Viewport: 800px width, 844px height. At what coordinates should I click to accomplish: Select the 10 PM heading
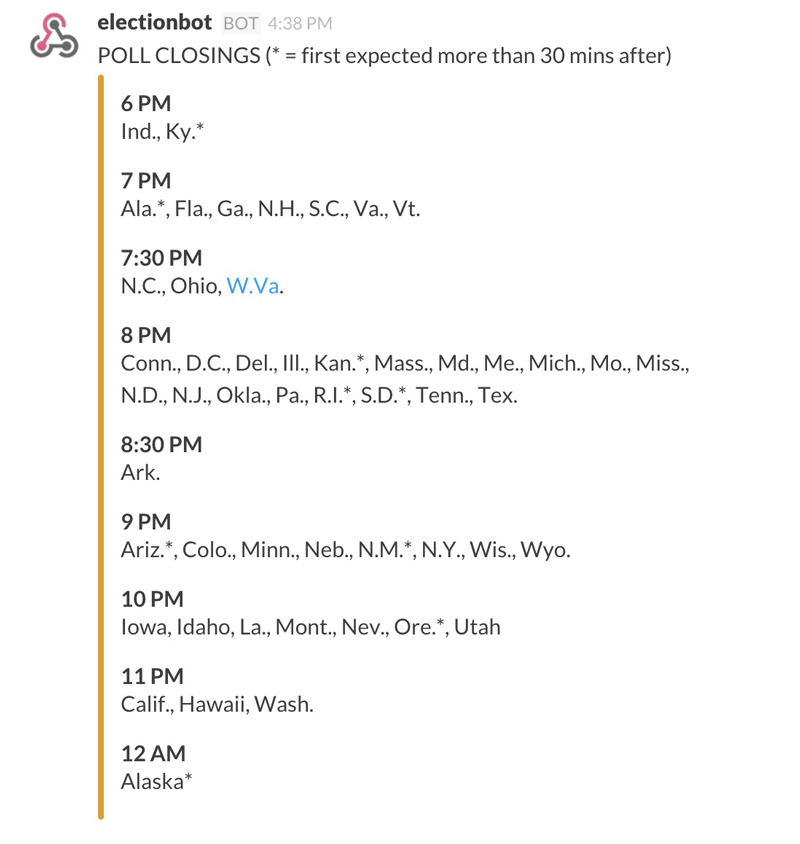pos(152,599)
